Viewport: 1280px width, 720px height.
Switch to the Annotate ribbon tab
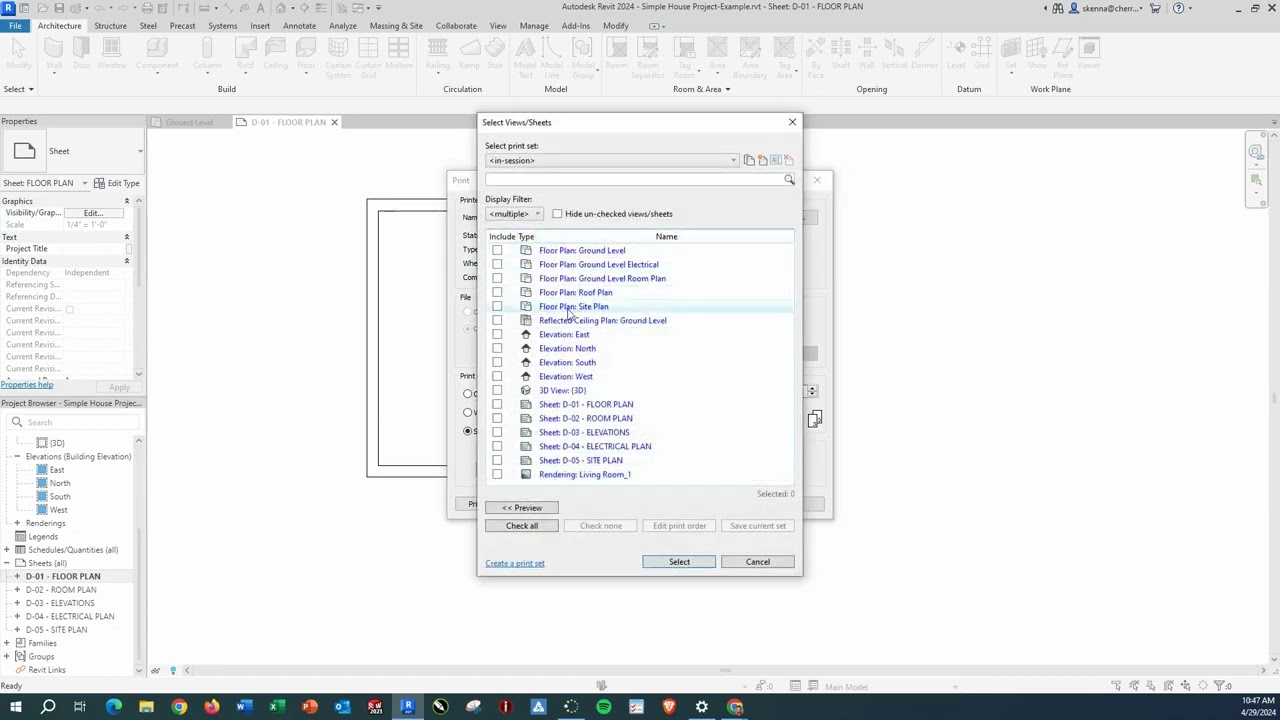(299, 26)
